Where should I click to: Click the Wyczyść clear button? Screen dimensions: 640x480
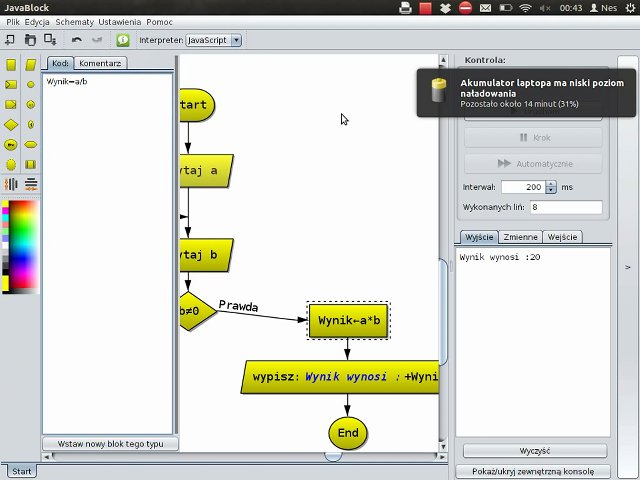pyautogui.click(x=535, y=451)
